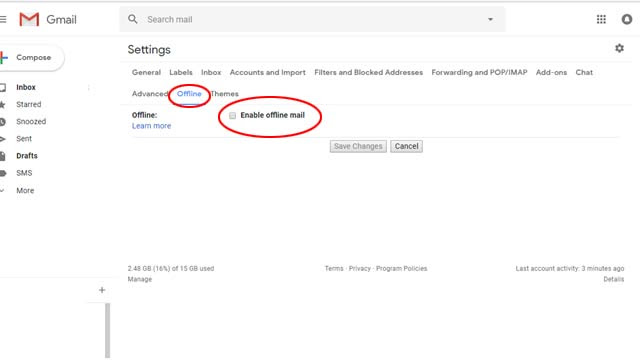Go to Drafts folder
This screenshot has width=640, height=360.
[x=27, y=156]
